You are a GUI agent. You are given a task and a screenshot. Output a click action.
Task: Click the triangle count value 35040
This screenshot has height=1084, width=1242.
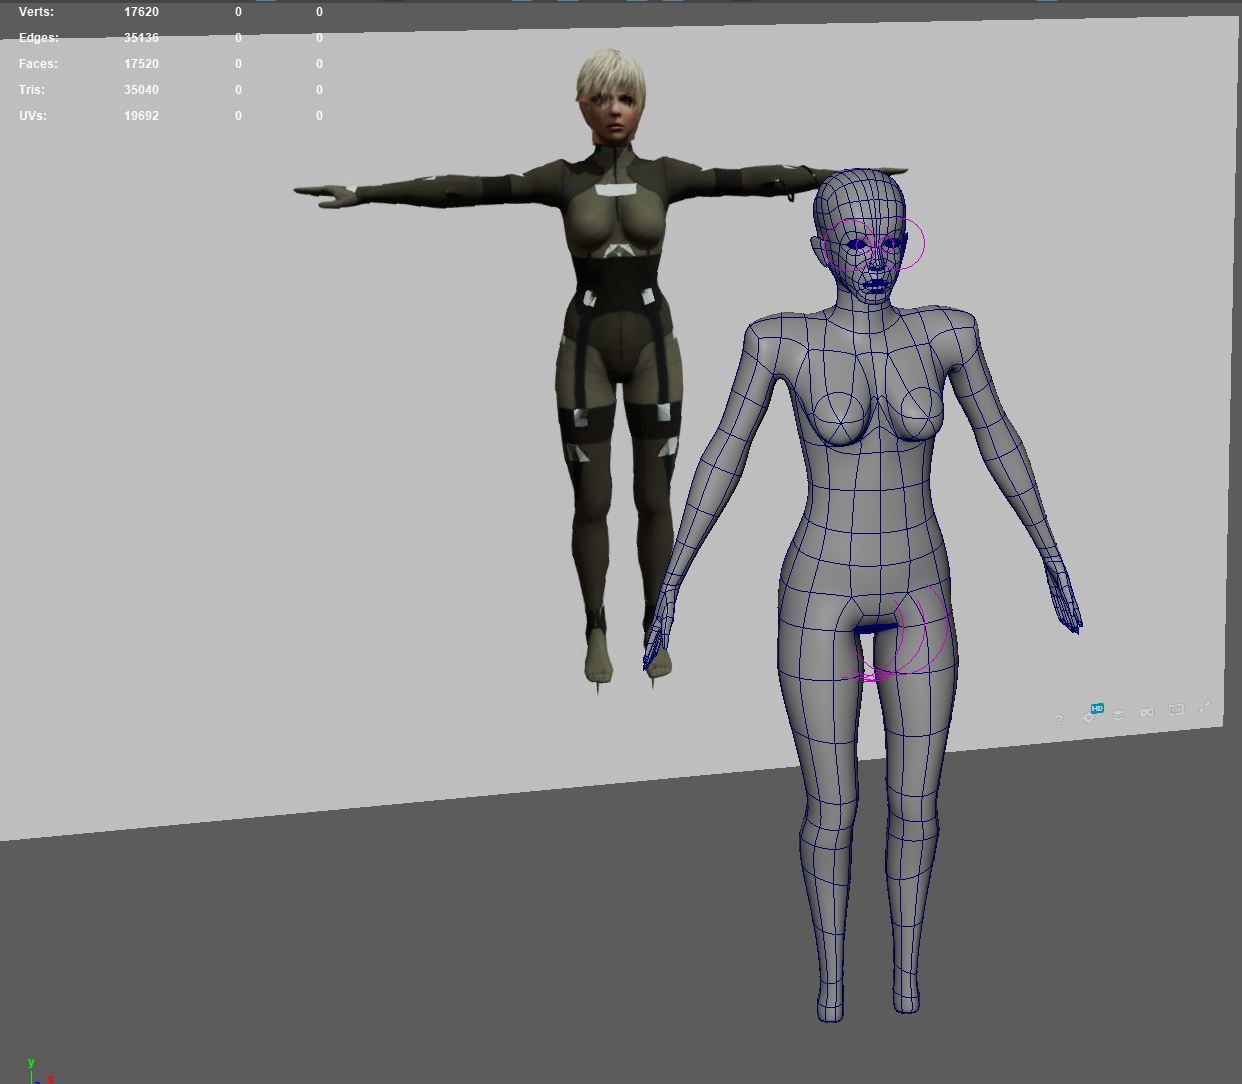click(141, 90)
